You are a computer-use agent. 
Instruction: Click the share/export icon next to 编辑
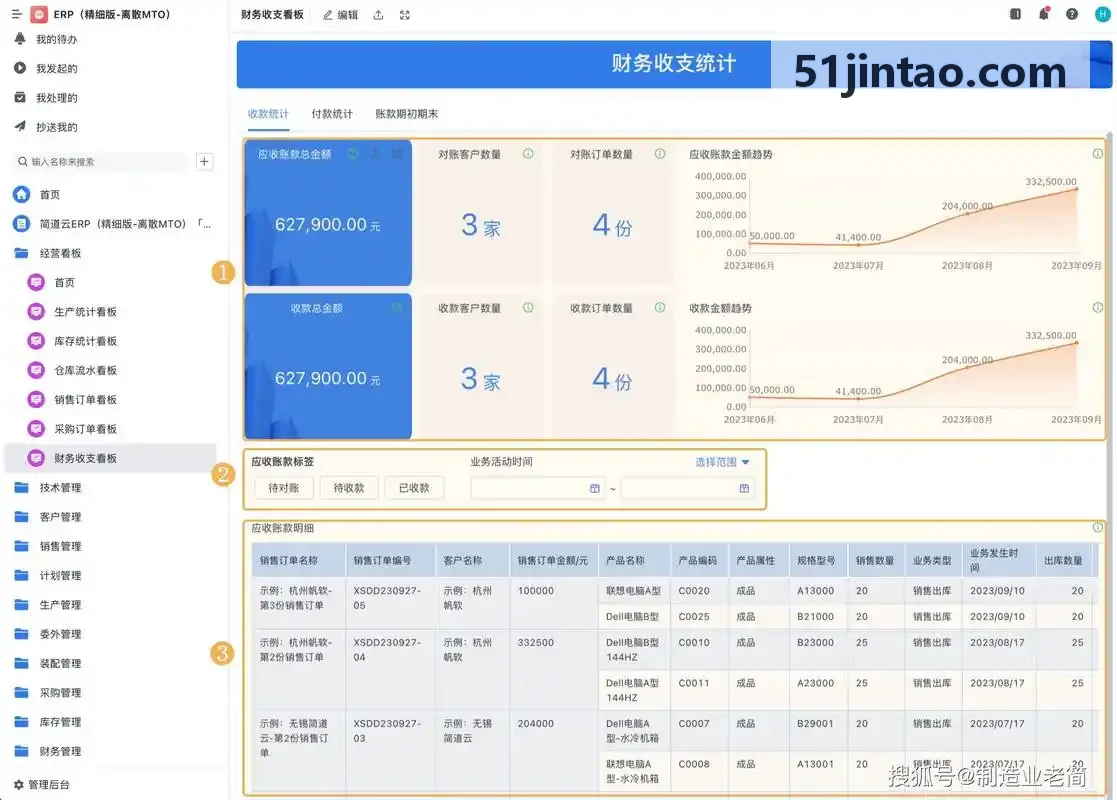378,15
